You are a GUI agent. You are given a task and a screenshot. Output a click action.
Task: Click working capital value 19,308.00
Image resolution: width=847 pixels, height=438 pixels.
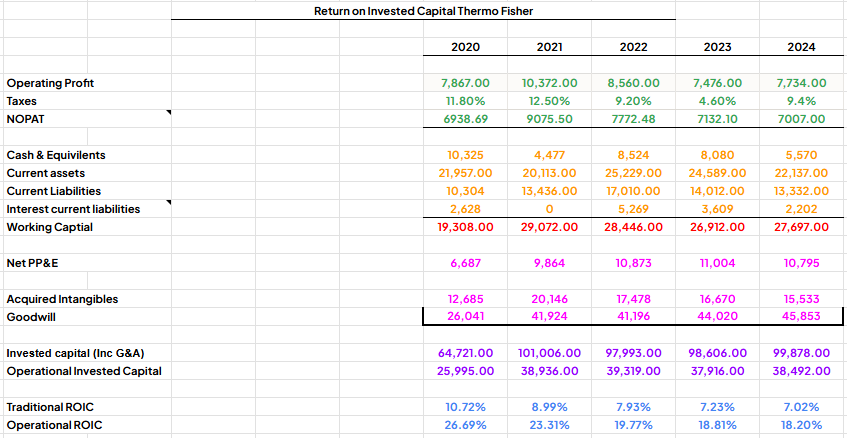click(x=465, y=227)
